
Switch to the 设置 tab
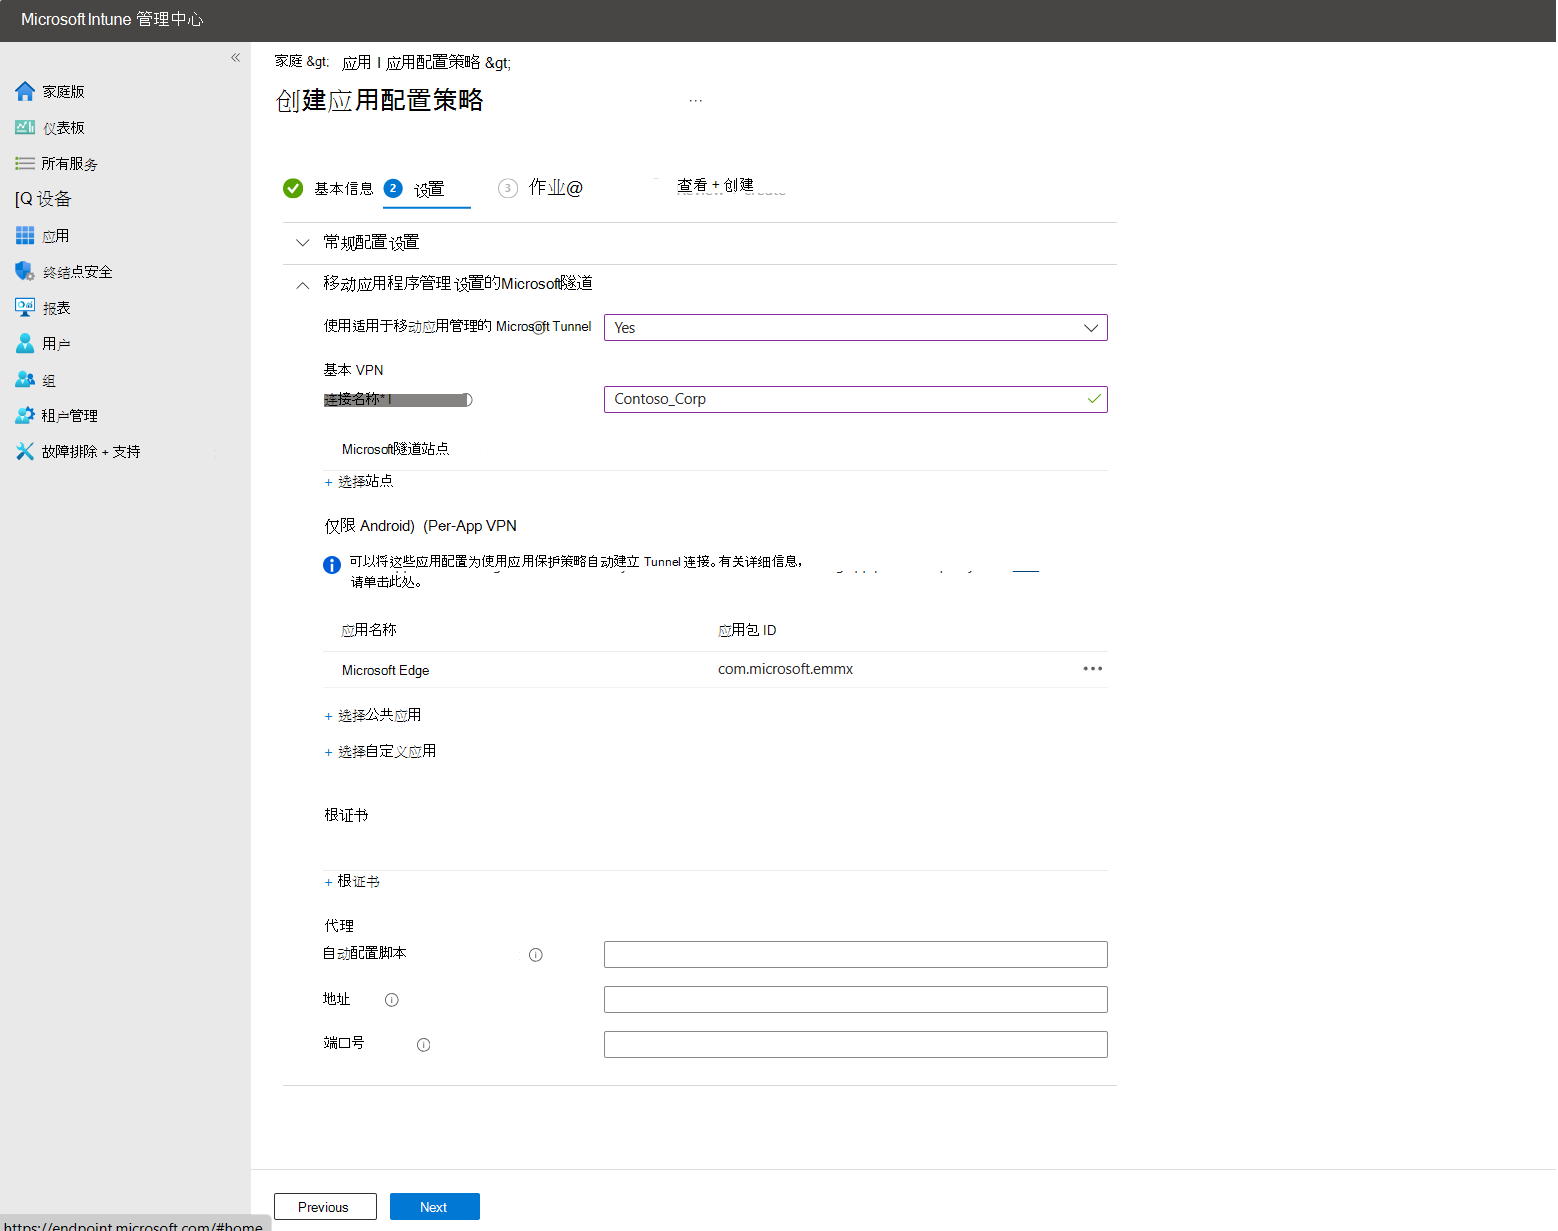click(x=429, y=189)
